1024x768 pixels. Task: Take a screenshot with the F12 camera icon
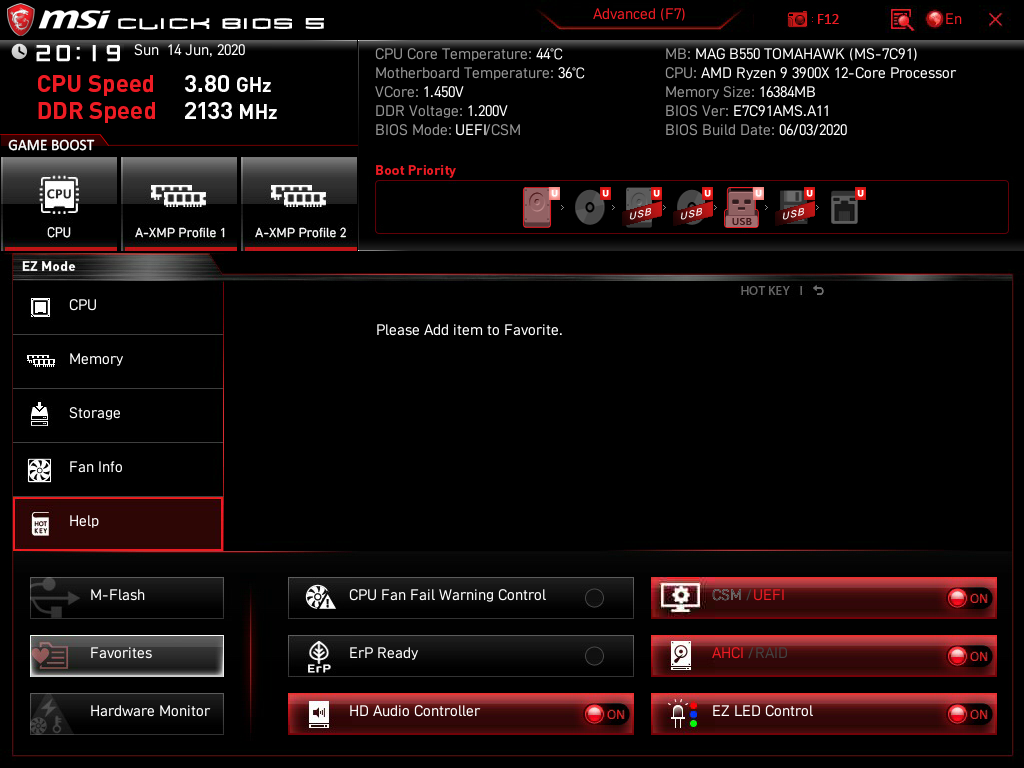pos(797,19)
